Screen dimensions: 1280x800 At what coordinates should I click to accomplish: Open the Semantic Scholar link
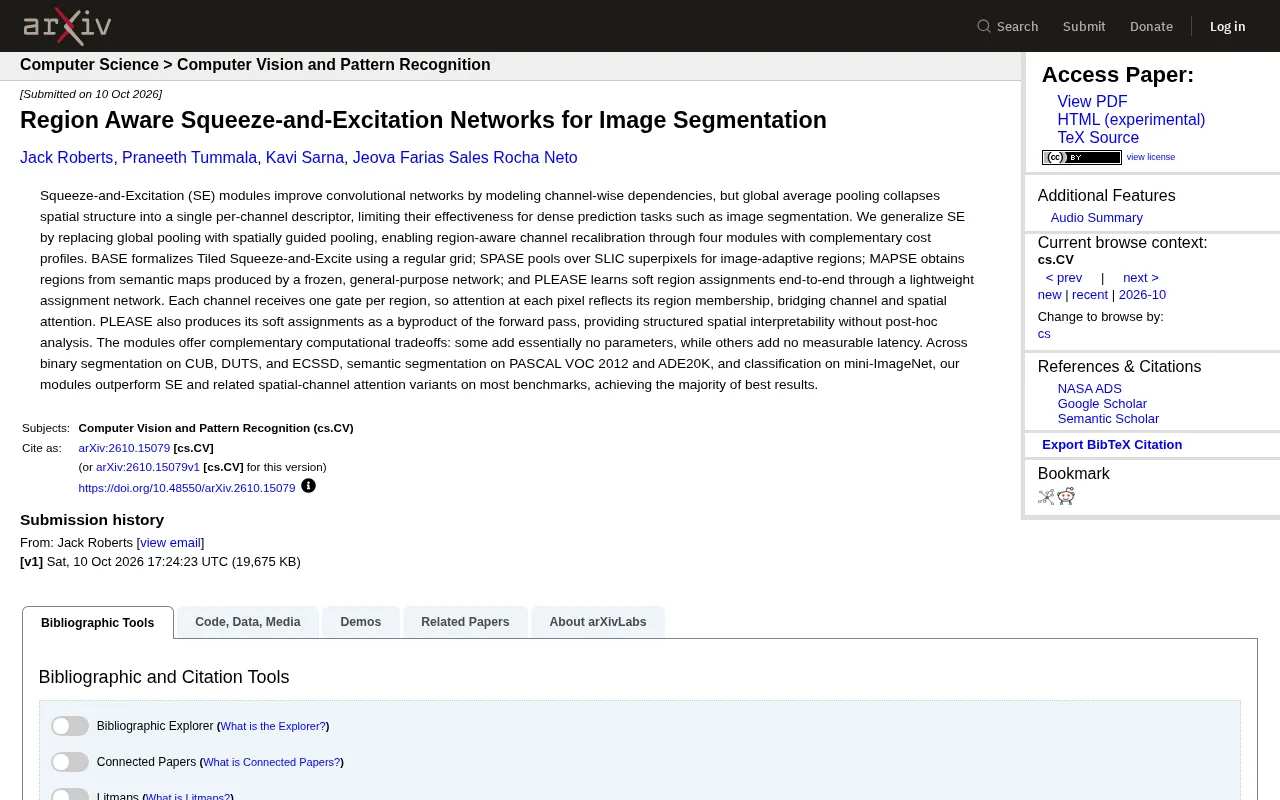click(1108, 419)
